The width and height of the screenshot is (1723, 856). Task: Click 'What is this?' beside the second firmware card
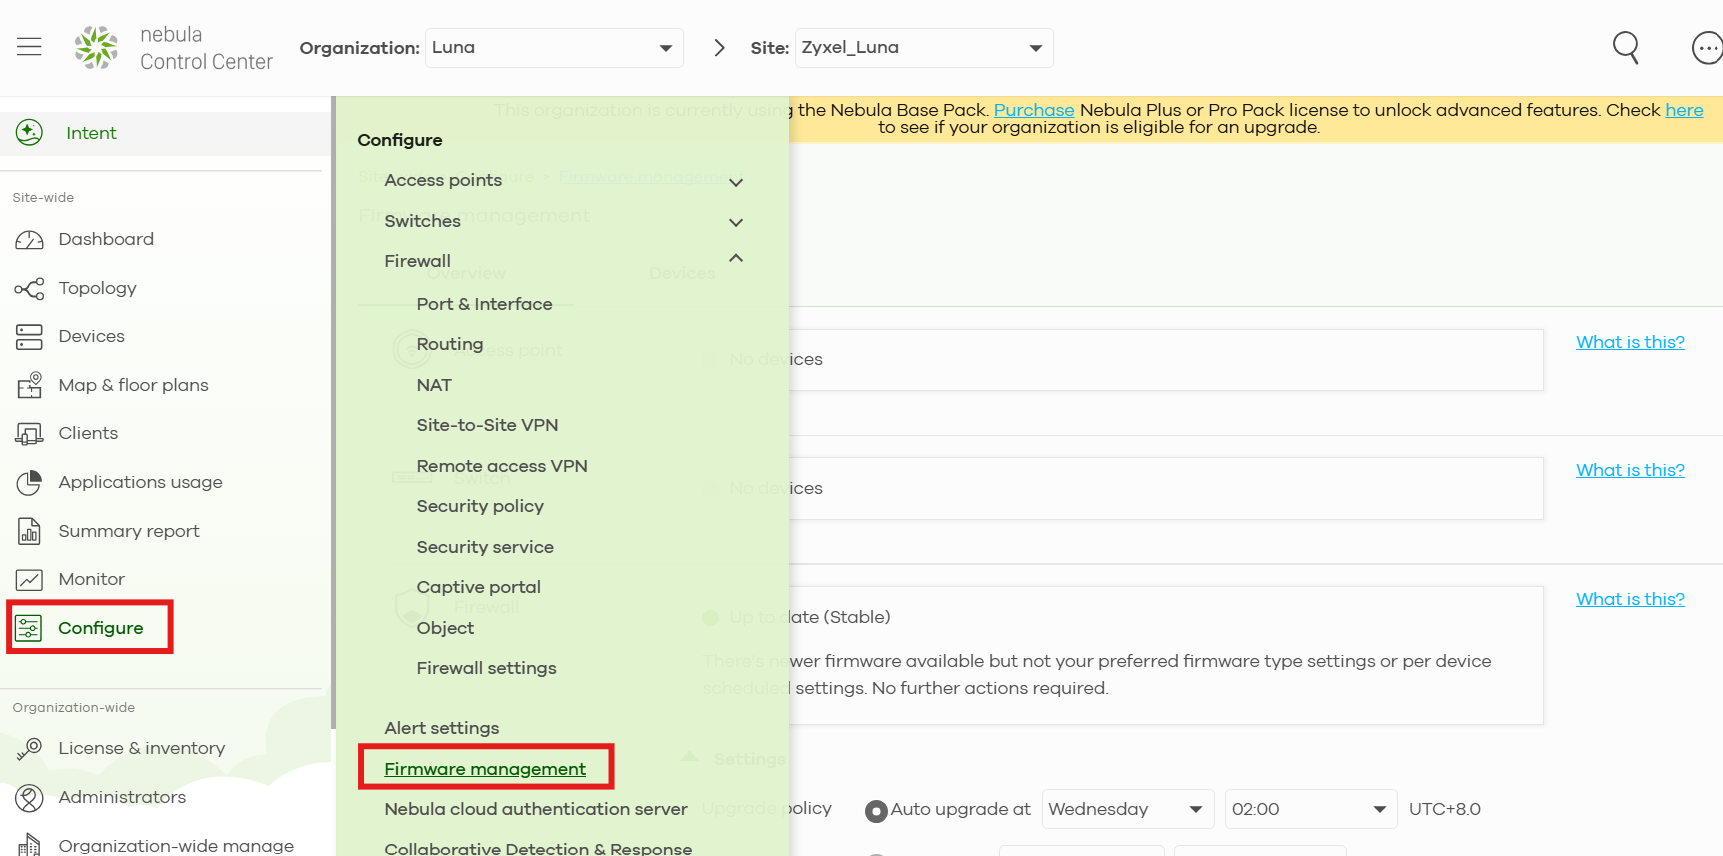[x=1630, y=470]
